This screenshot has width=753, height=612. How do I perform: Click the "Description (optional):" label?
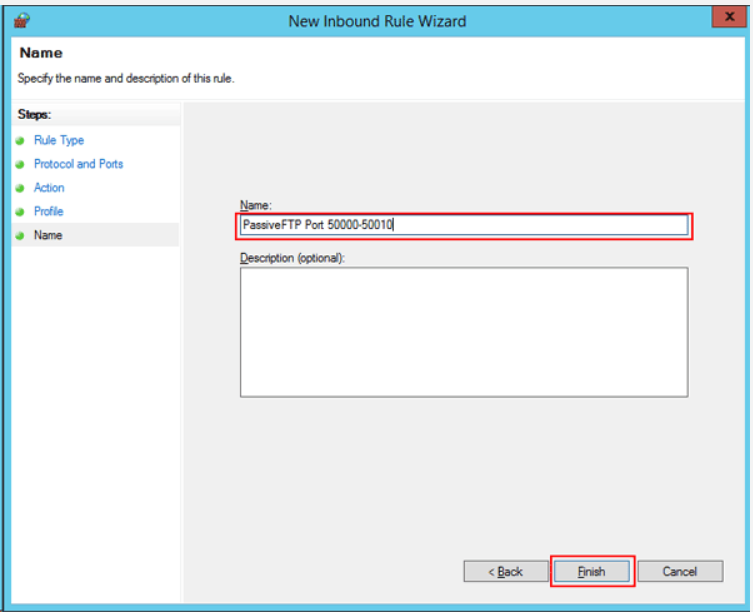coord(292,258)
